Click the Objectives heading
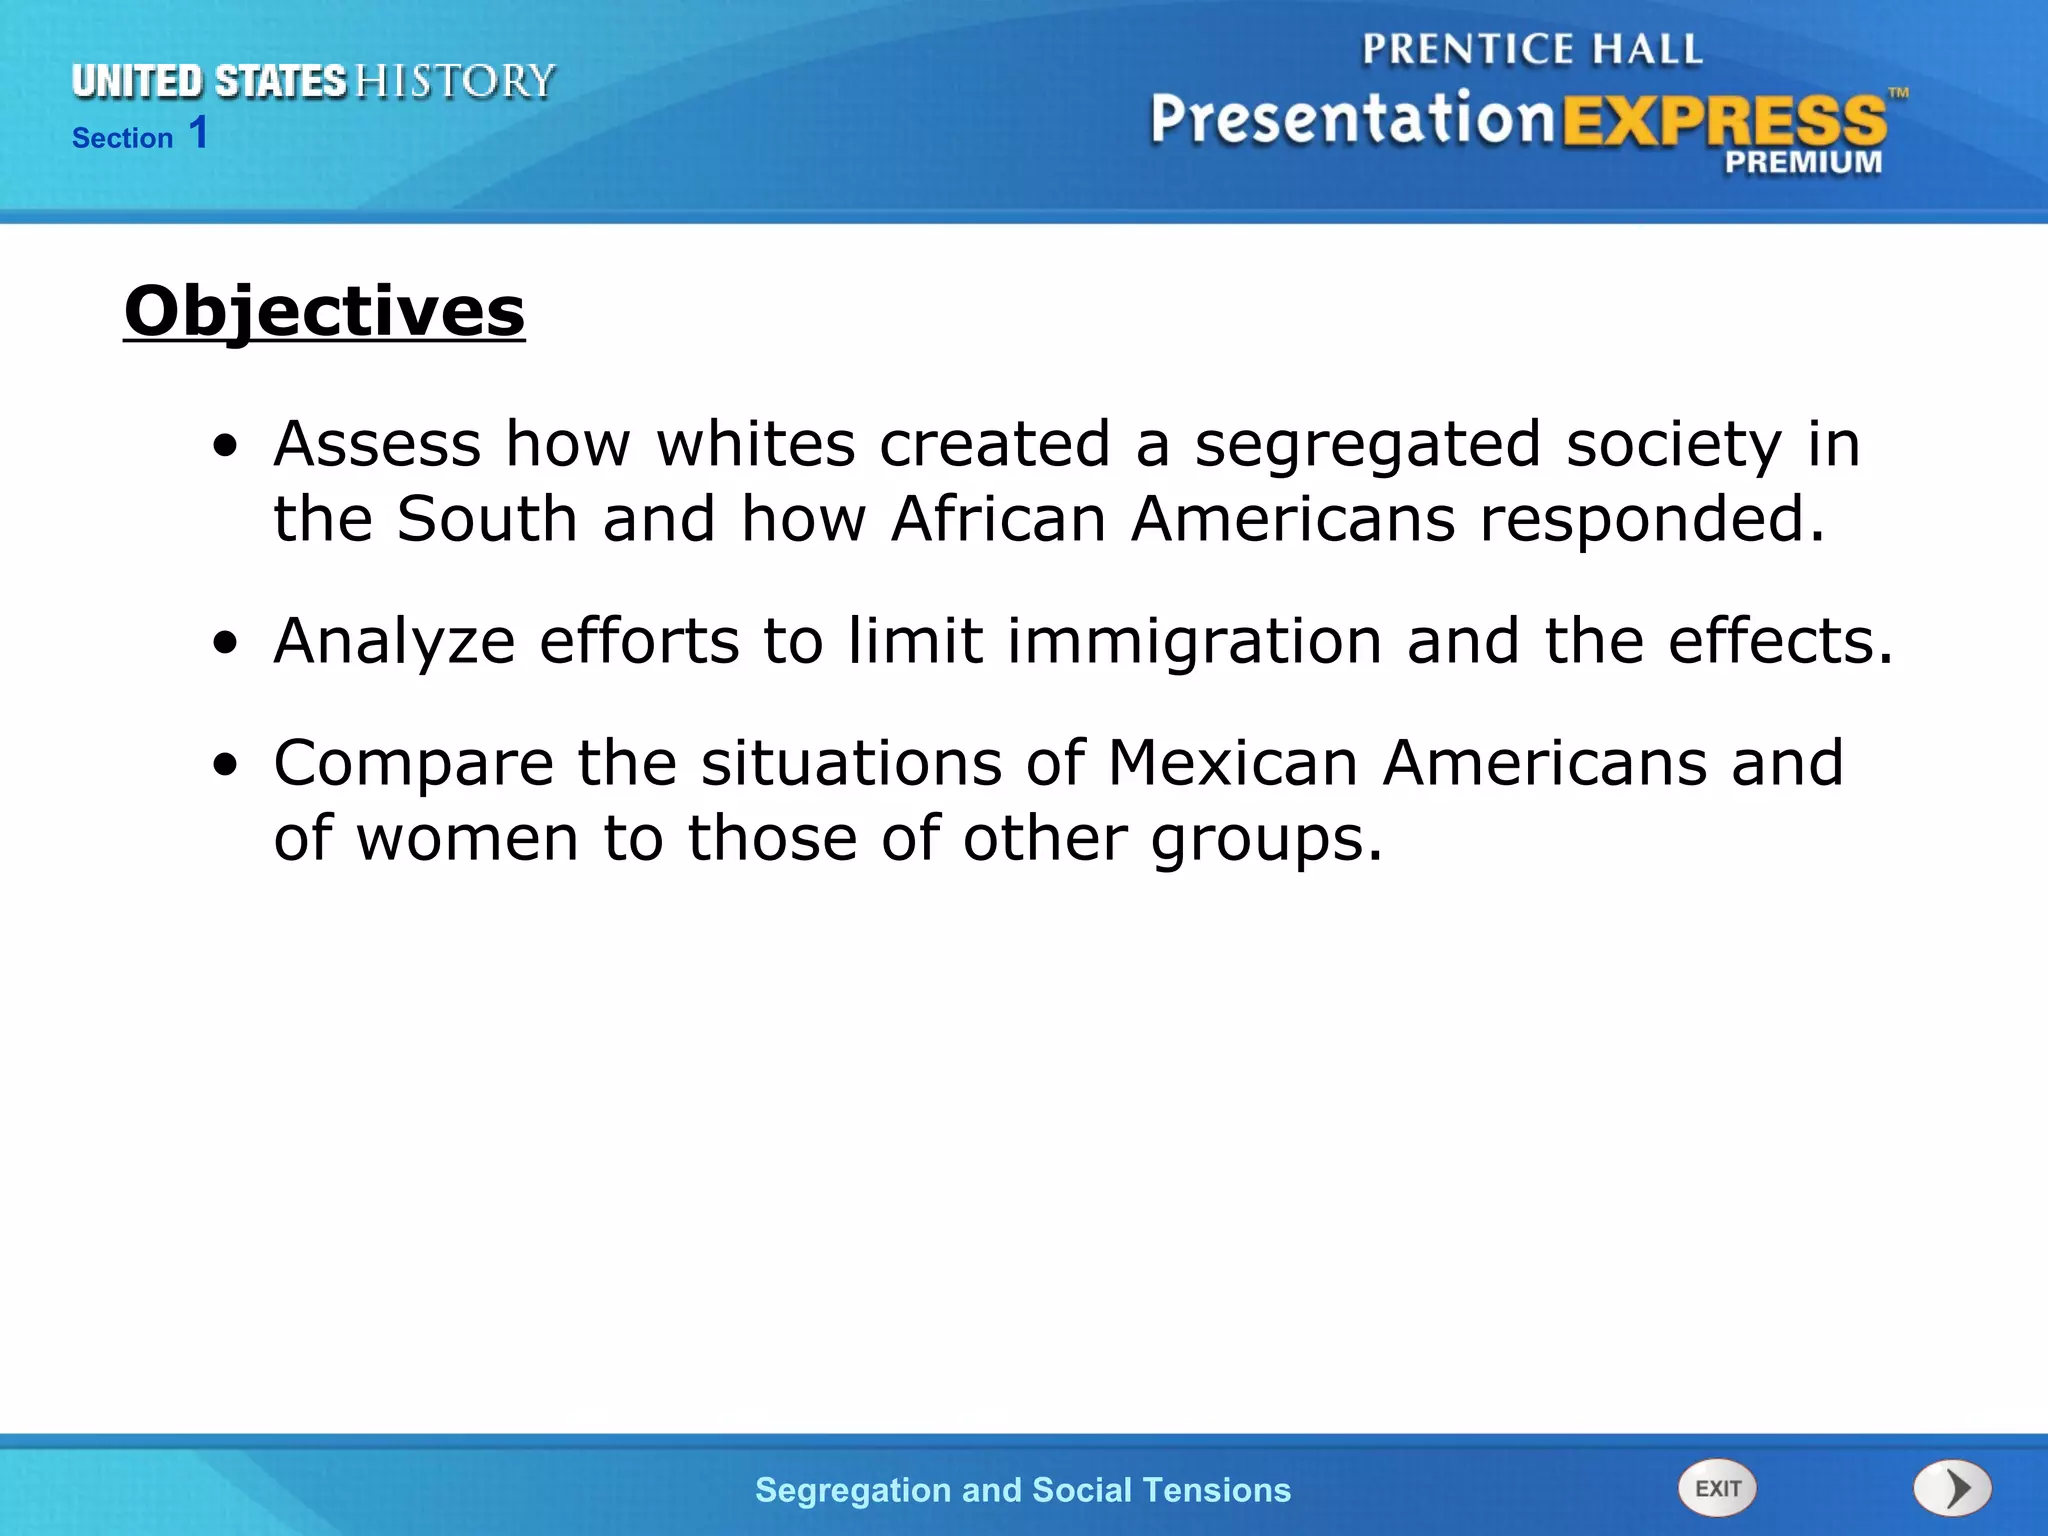The width and height of the screenshot is (2048, 1536). pos(324,311)
